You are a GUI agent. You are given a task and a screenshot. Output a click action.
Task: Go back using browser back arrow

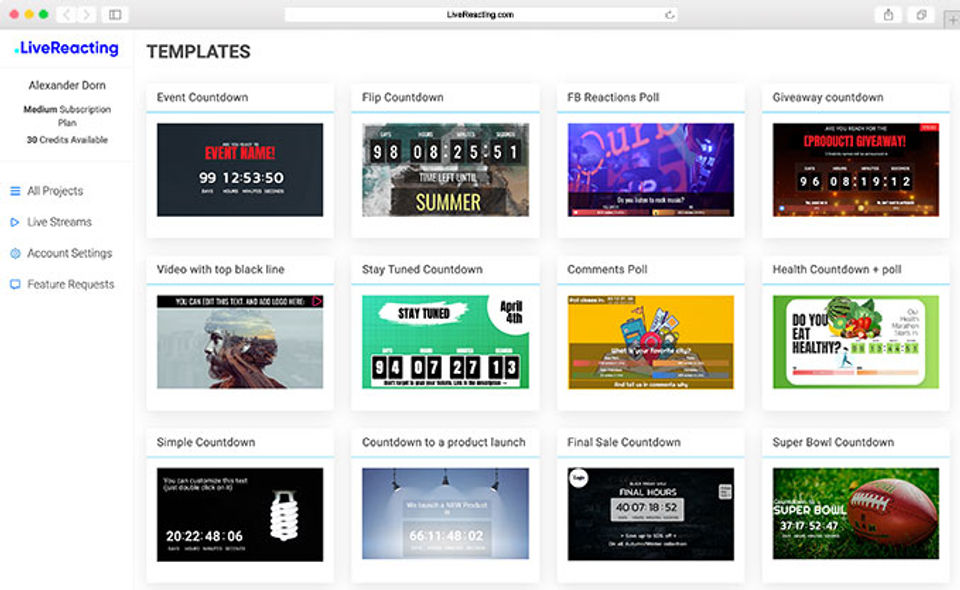[66, 15]
